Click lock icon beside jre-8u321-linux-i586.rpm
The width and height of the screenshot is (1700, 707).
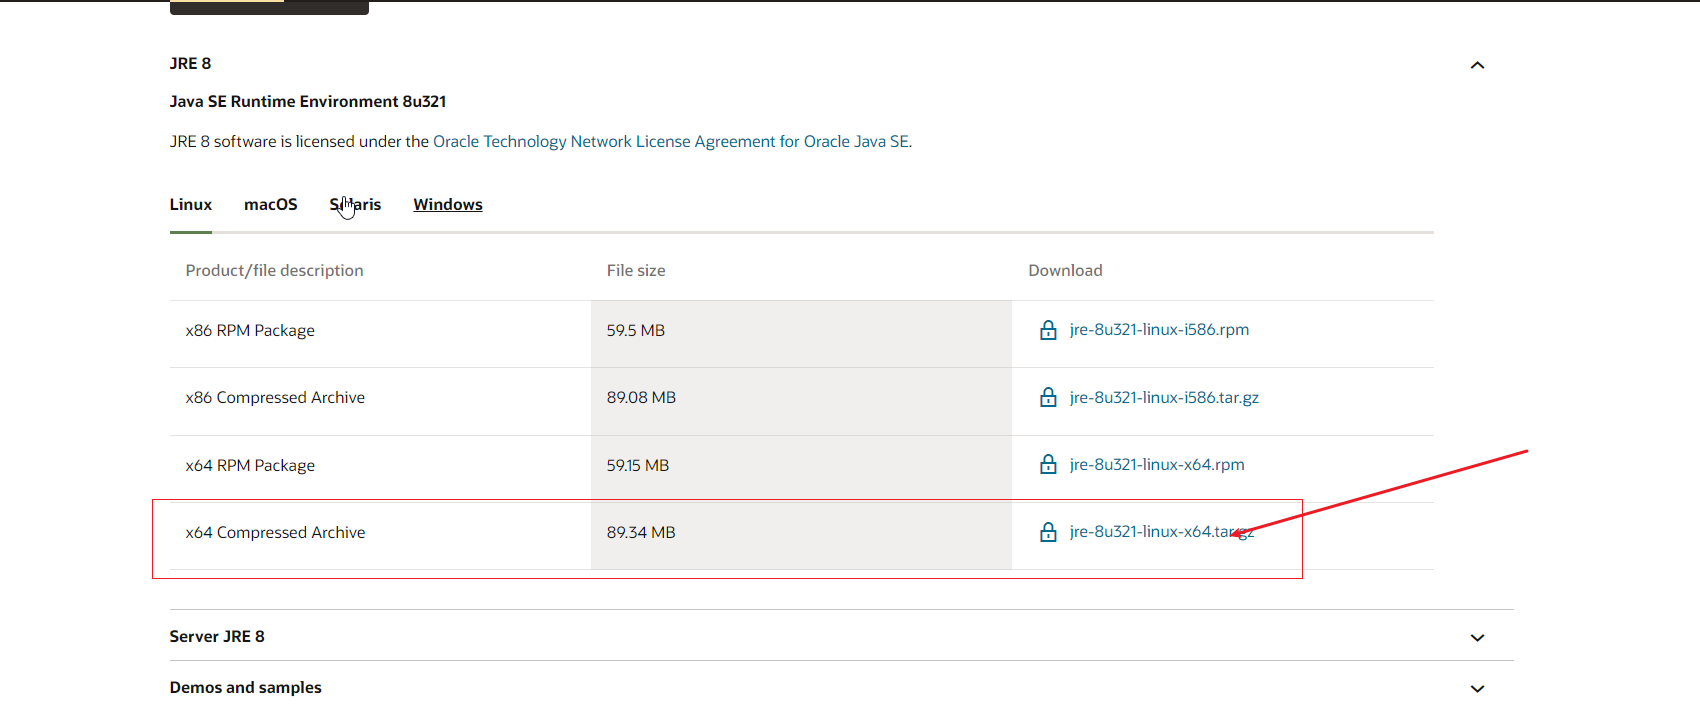coord(1048,330)
